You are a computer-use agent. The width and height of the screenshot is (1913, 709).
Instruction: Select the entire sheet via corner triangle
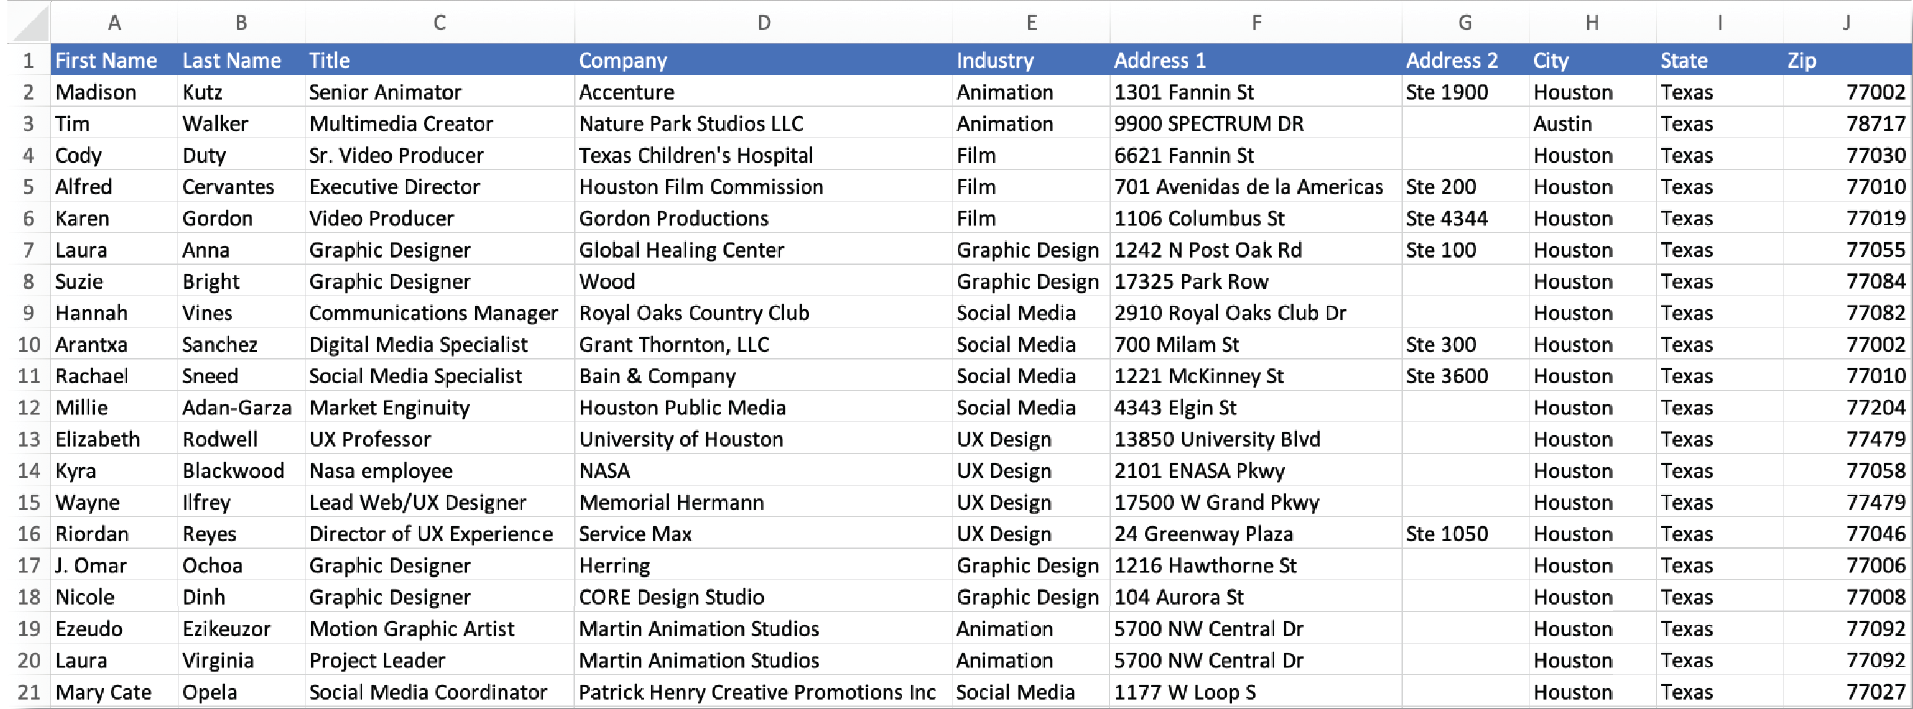pos(29,23)
